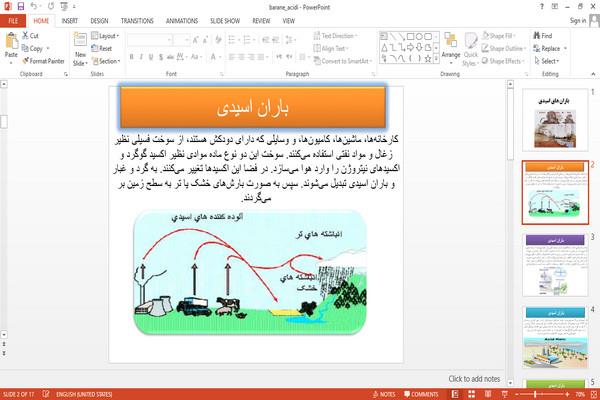600x400 pixels.
Task: Click the 'Click to add notes' area
Action: coord(474,379)
